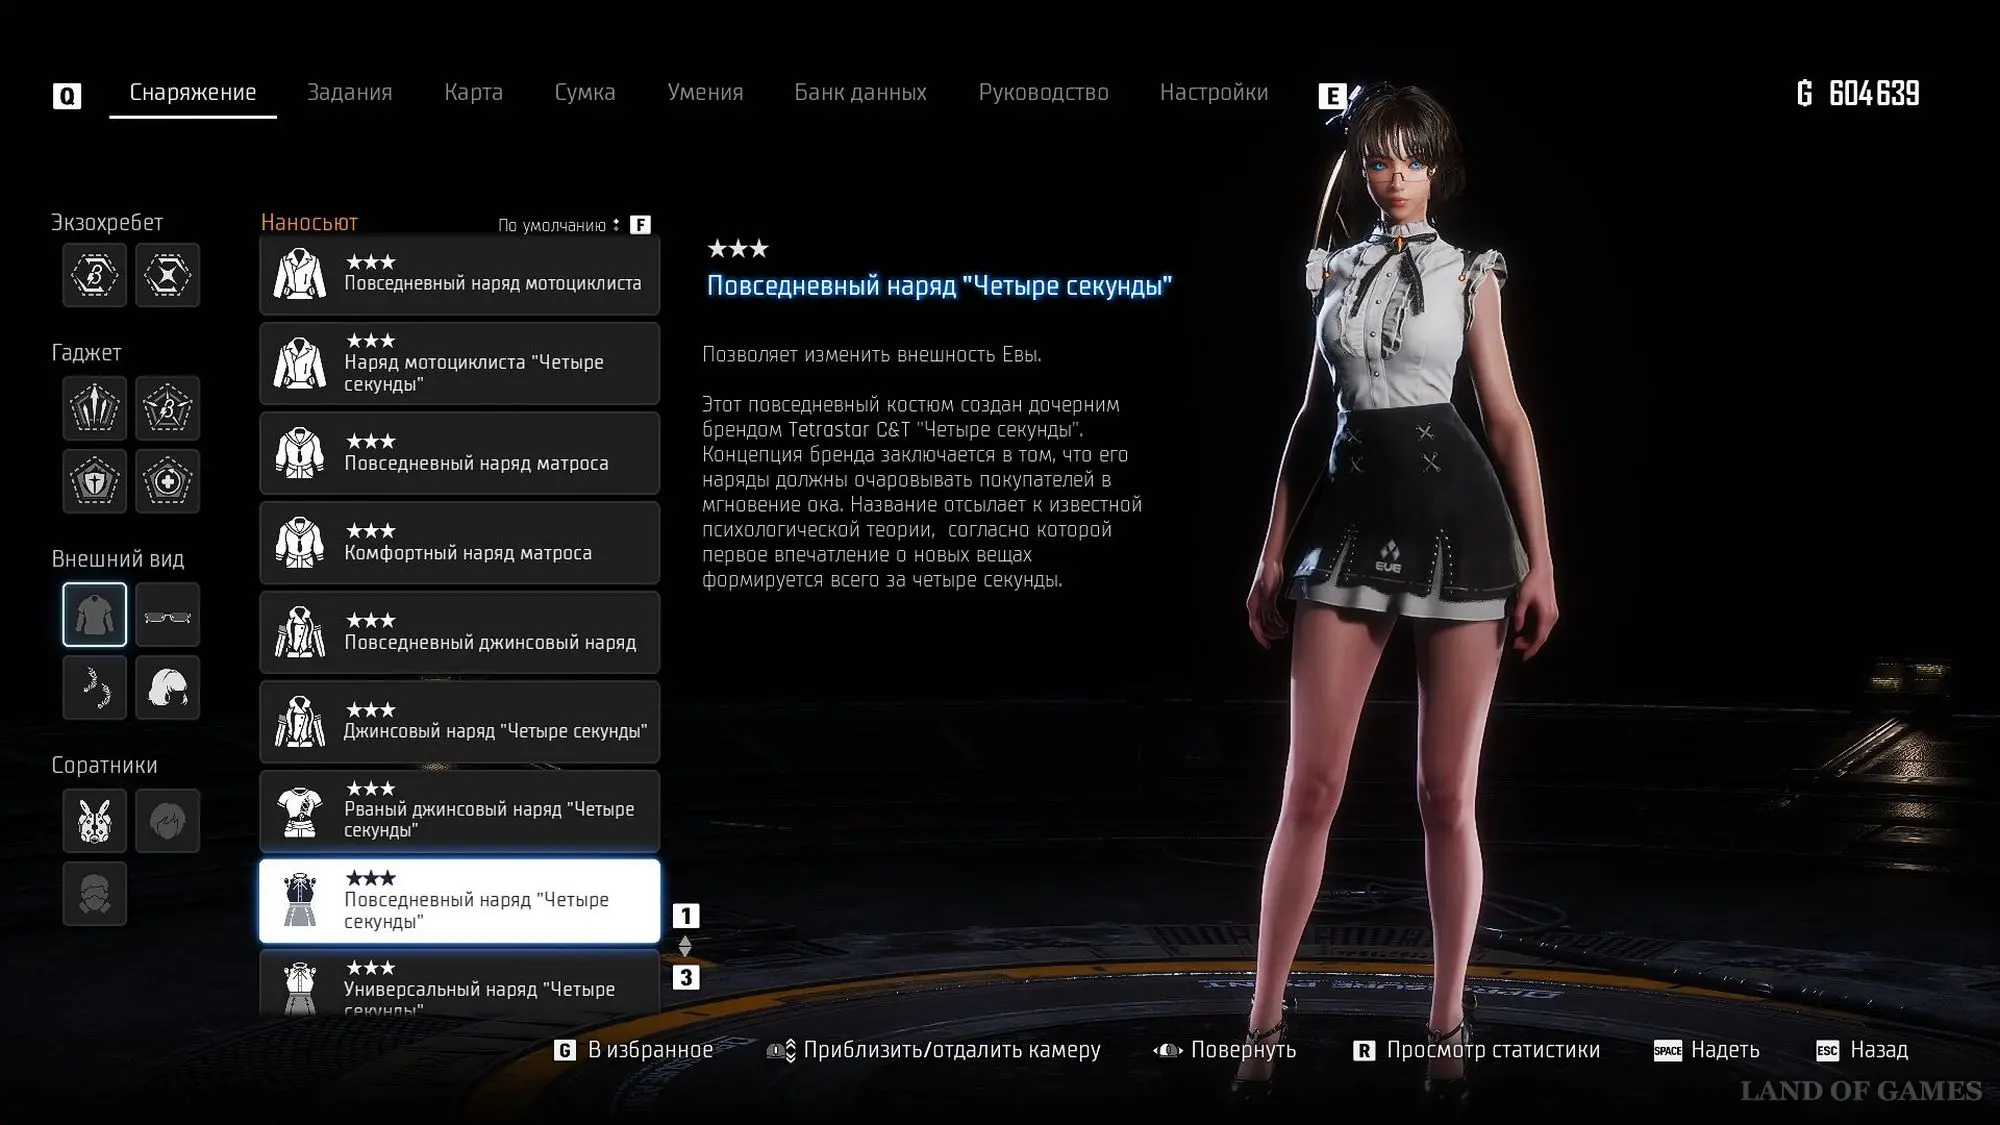Click the ESC back key icon
The height and width of the screenshot is (1125, 2000).
click(1827, 1050)
